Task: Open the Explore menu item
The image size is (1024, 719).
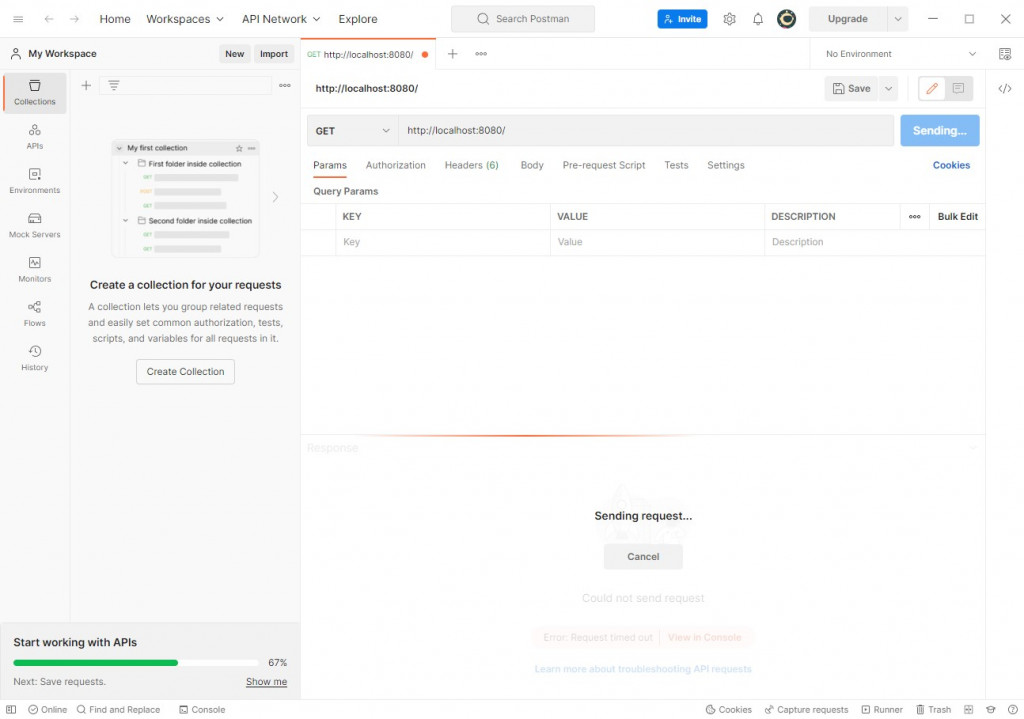Action: [x=358, y=19]
